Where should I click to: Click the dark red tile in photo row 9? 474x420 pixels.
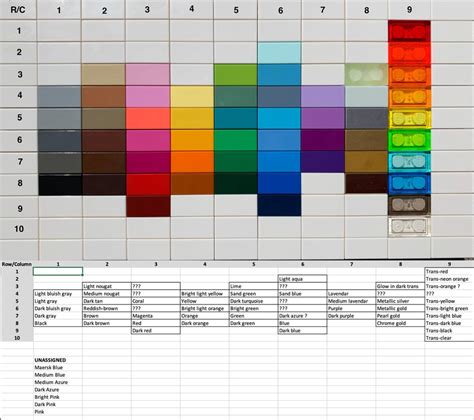click(148, 206)
